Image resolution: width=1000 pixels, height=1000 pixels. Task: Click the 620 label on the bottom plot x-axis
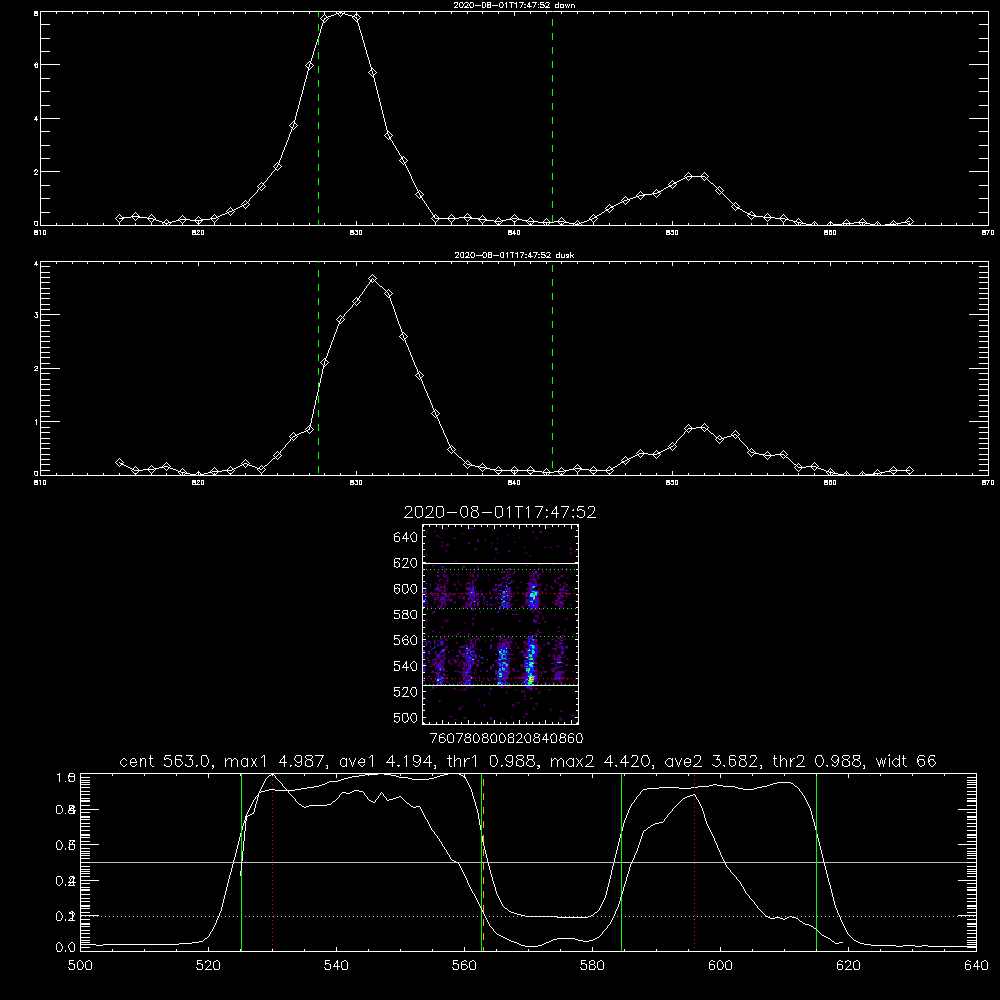pyautogui.click(x=848, y=966)
